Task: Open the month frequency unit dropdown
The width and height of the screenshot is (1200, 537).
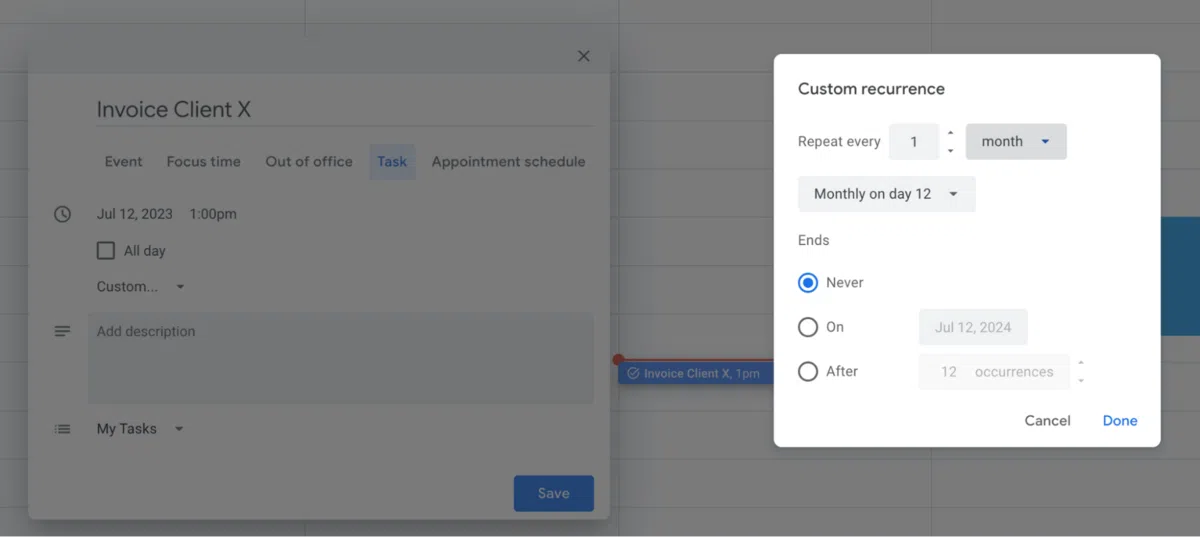Action: 1015,142
